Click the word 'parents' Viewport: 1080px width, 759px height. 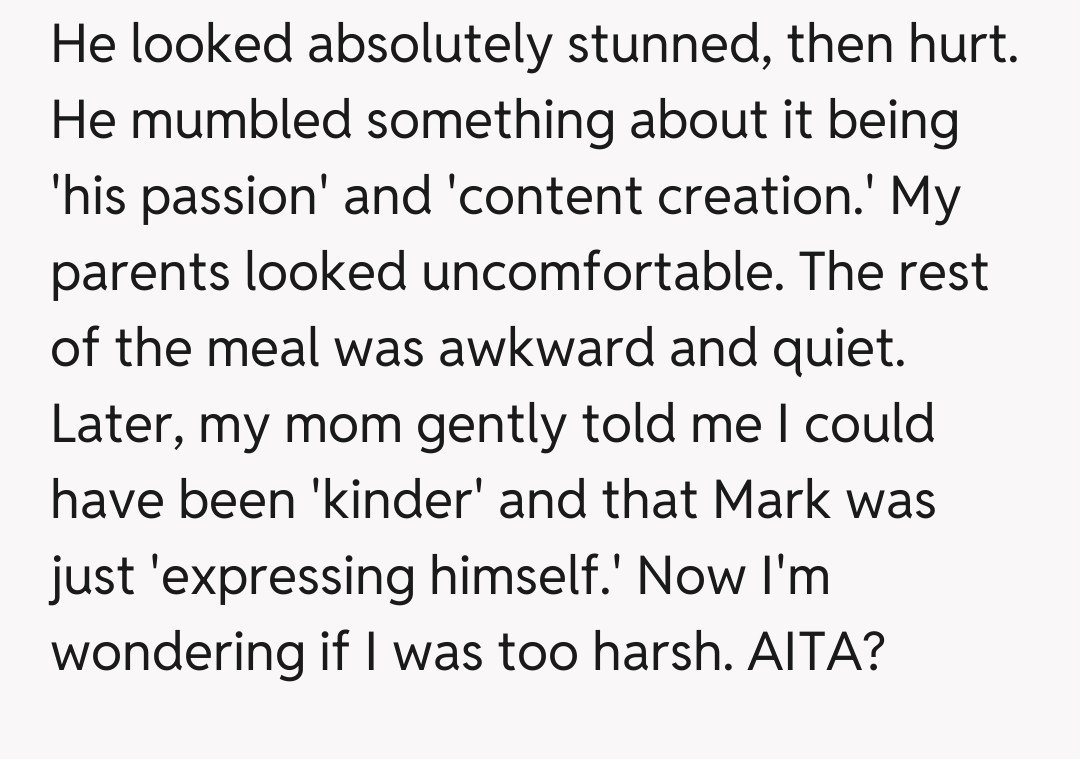(139, 274)
